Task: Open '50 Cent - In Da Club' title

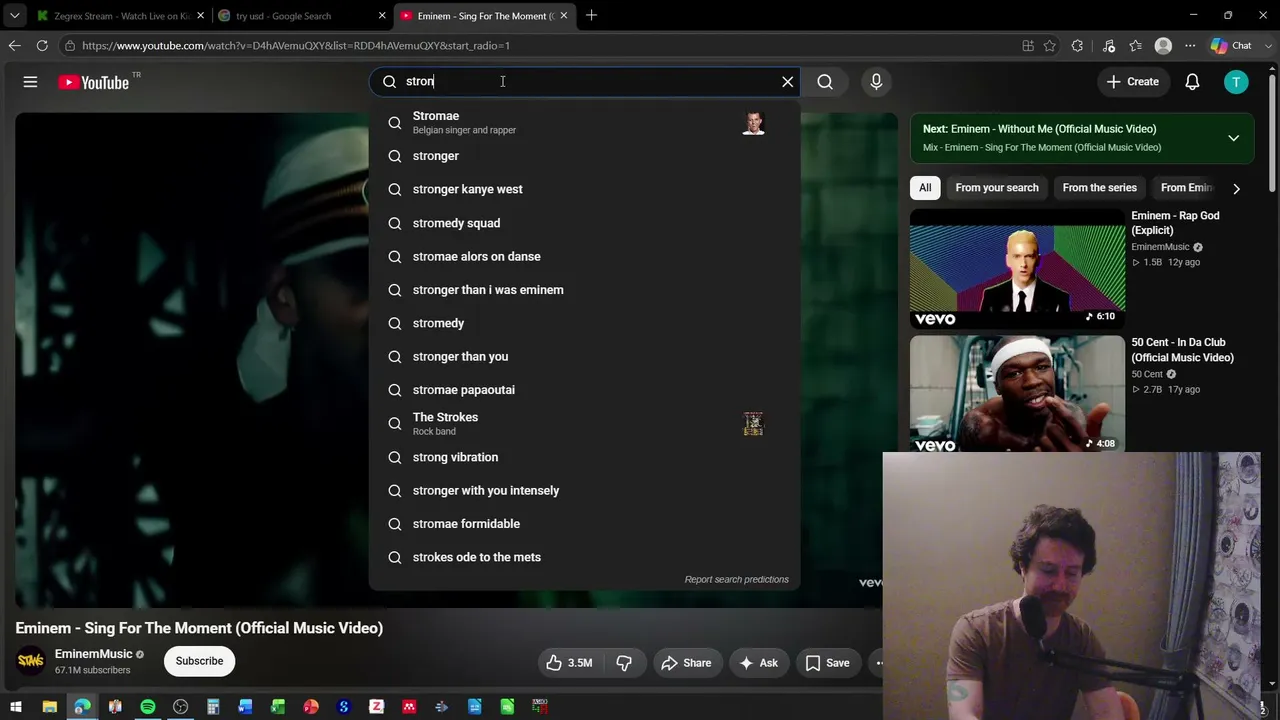Action: tap(1182, 350)
